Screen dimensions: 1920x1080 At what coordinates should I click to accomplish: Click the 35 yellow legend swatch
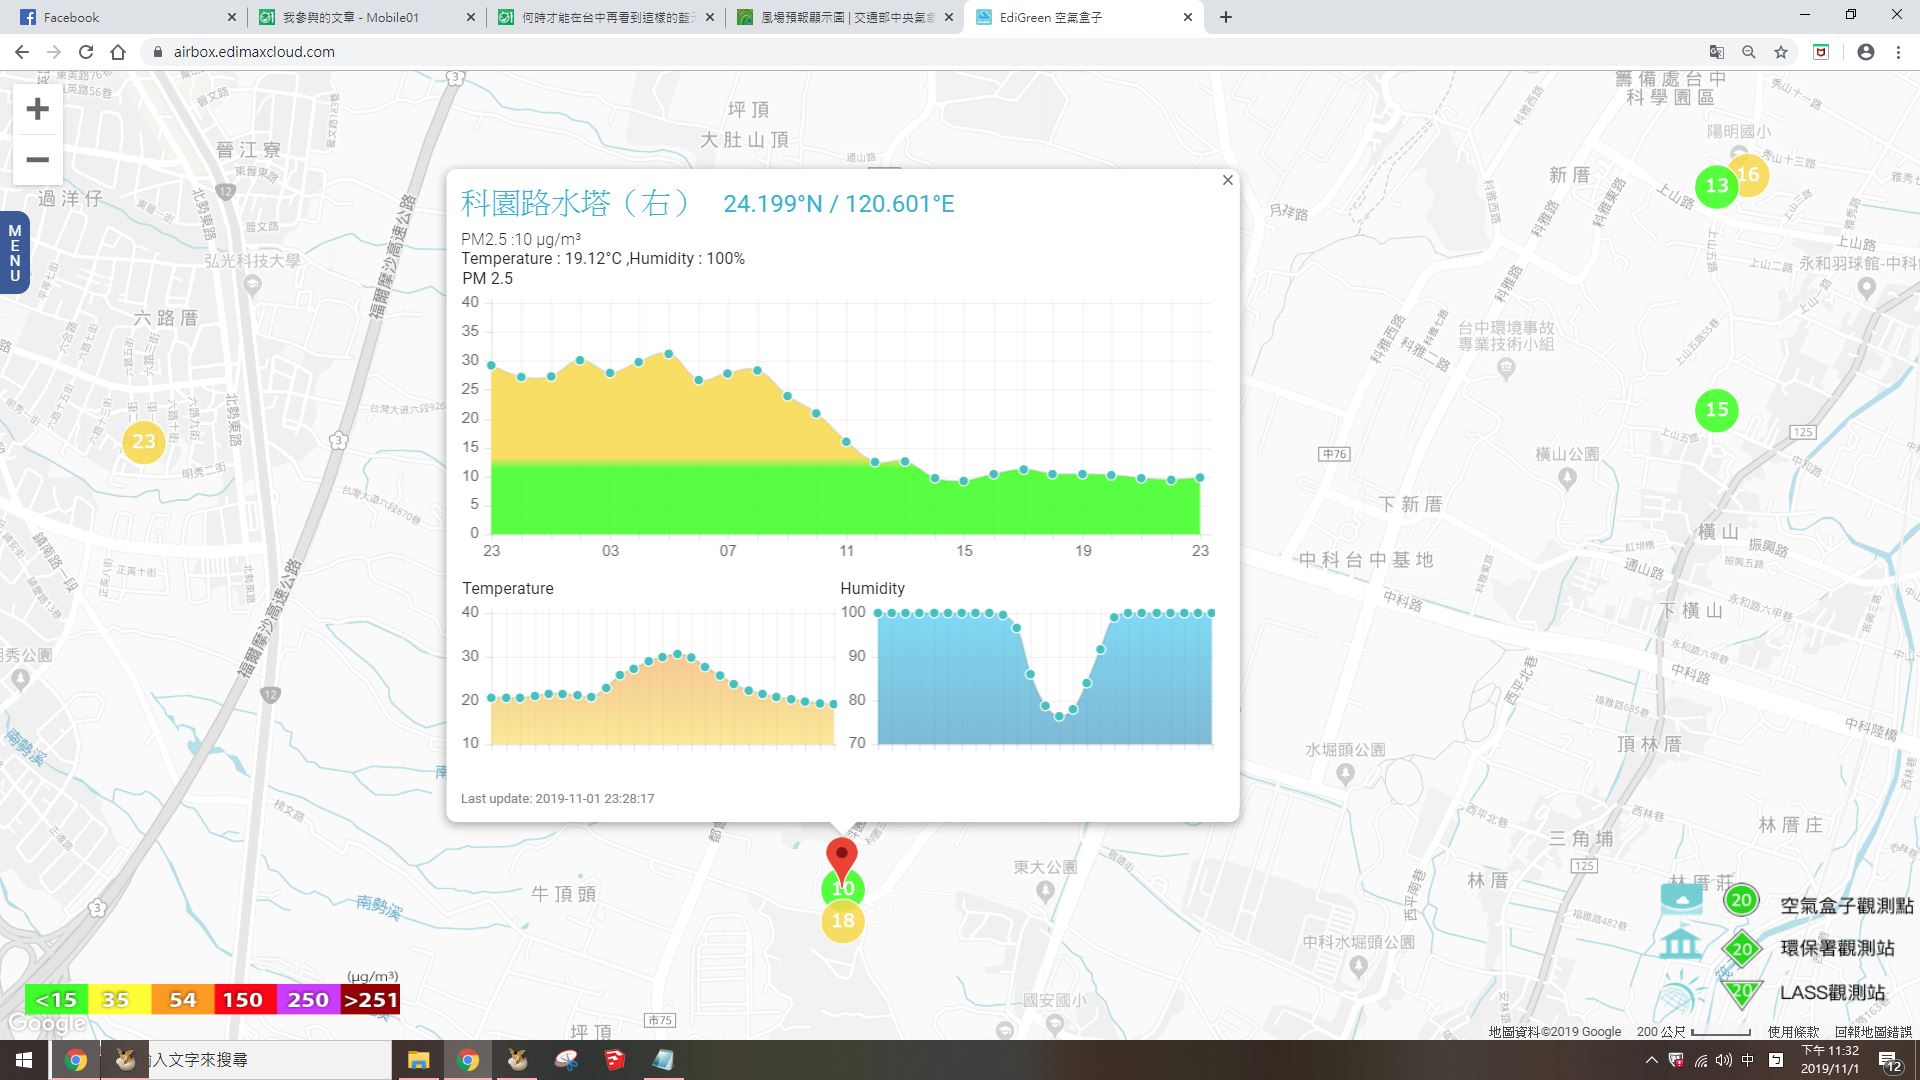coord(119,999)
